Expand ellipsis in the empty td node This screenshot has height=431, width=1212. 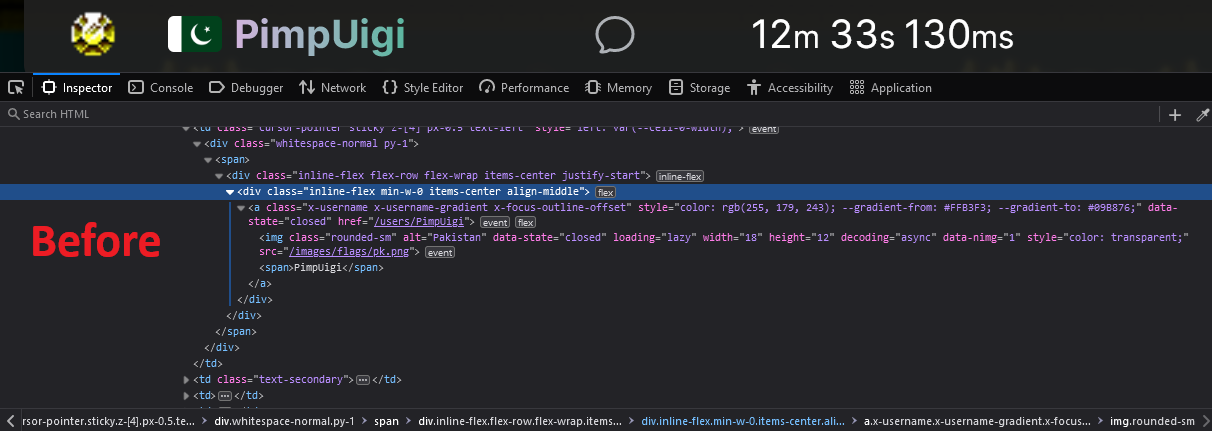[x=224, y=396]
